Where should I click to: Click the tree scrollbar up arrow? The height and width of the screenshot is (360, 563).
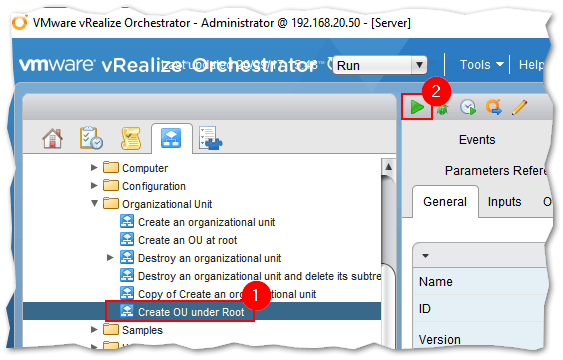pos(388,167)
